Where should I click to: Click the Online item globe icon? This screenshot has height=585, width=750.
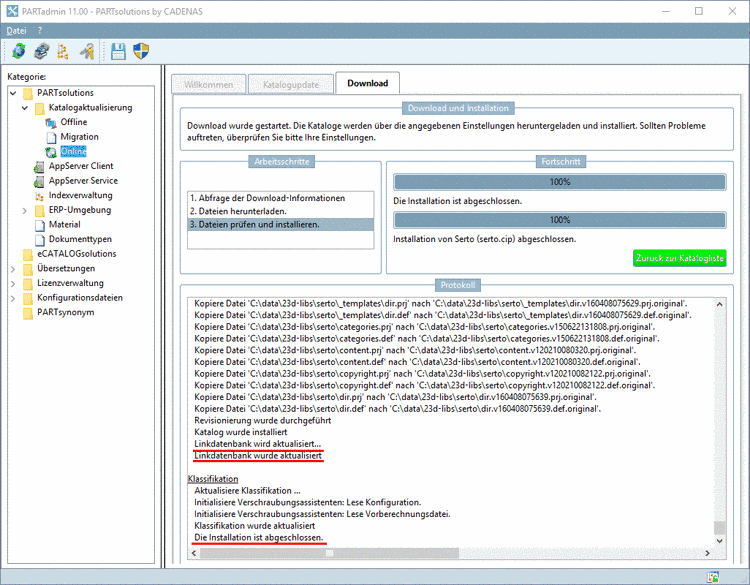click(x=51, y=152)
